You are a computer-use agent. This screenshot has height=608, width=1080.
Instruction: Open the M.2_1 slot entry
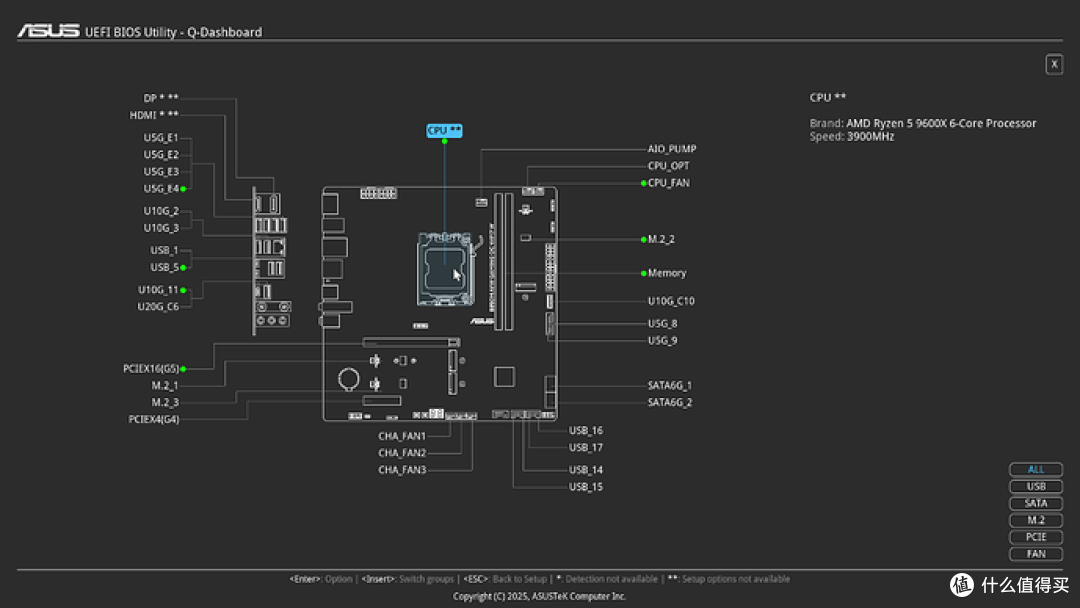(165, 386)
